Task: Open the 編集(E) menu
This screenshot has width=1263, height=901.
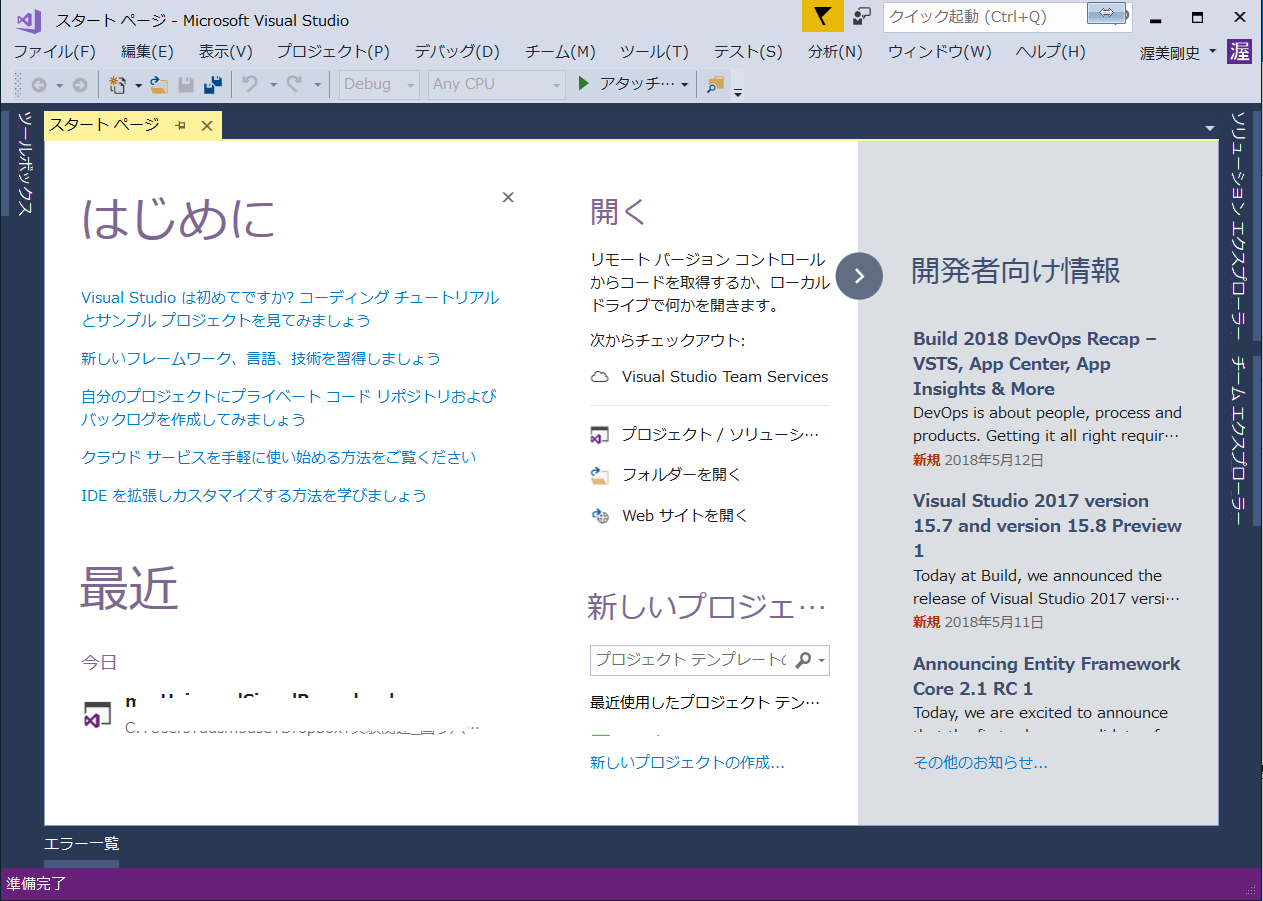Action: point(147,52)
